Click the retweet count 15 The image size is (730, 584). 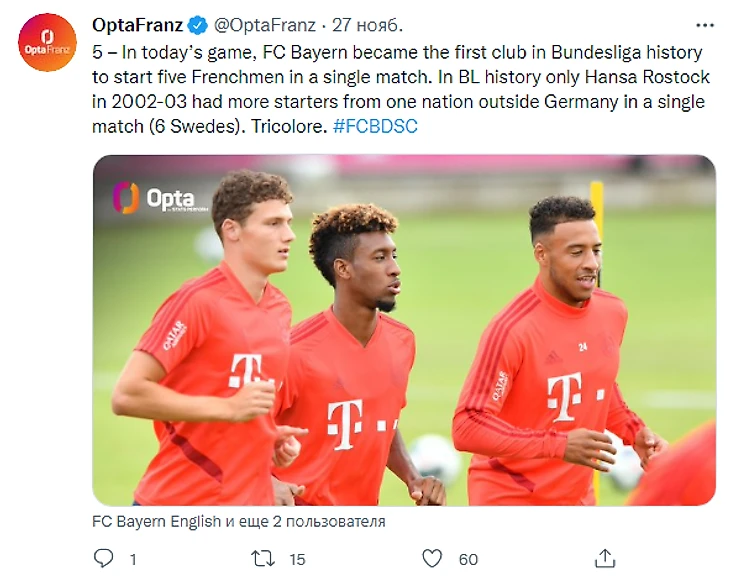pos(297,559)
